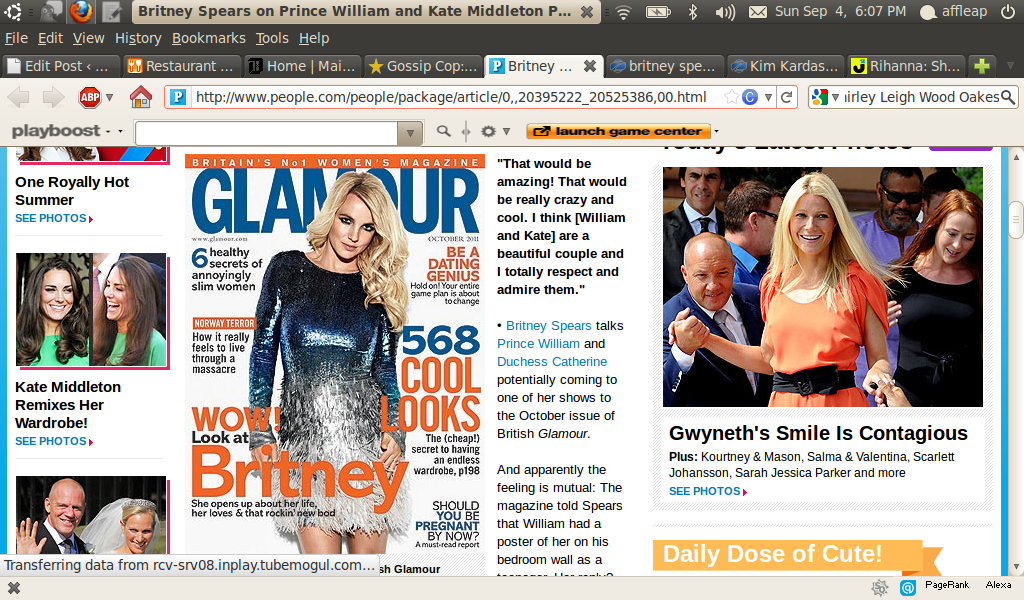Screen dimensions: 1024x600
Task: Open the address bar history dropdown
Action: click(769, 97)
